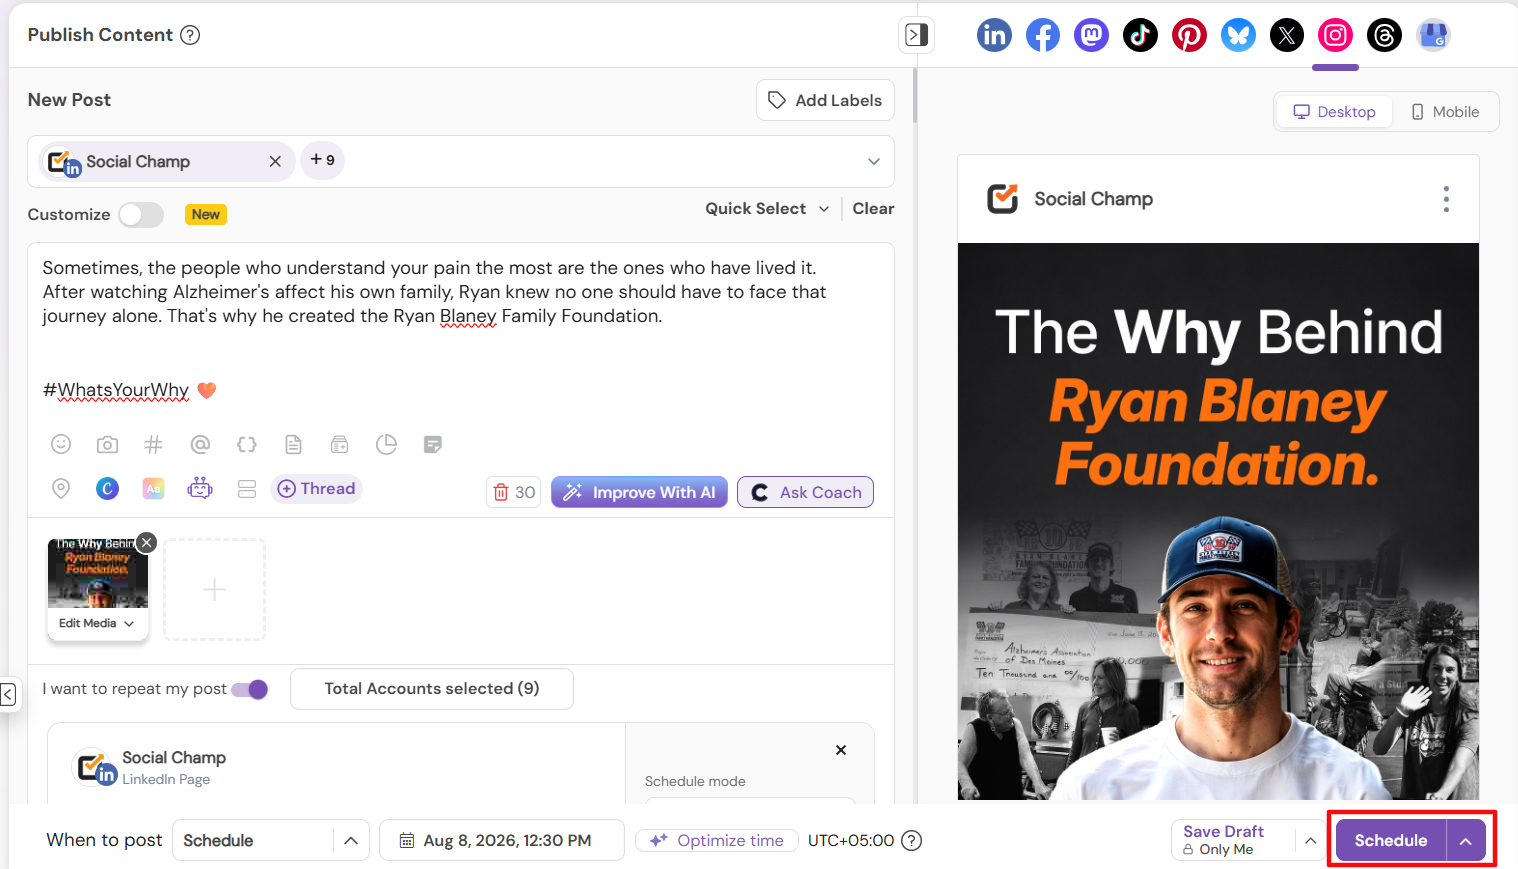The width and height of the screenshot is (1518, 869).
Task: Click the Add Labels button
Action: (825, 100)
